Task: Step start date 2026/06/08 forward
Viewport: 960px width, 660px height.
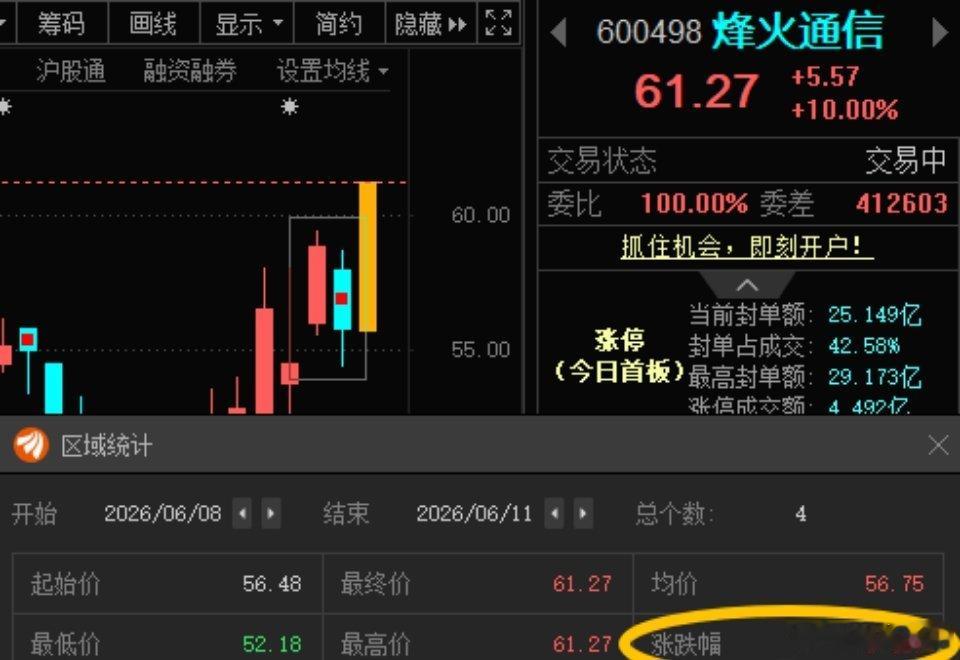Action: click(x=271, y=513)
